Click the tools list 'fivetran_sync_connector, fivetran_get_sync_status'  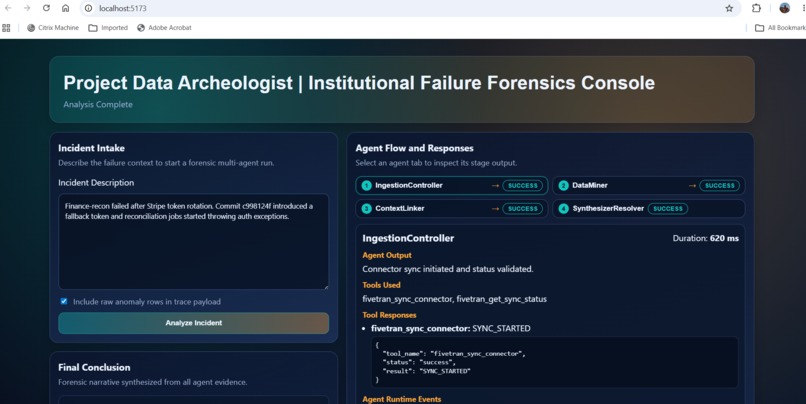454,299
